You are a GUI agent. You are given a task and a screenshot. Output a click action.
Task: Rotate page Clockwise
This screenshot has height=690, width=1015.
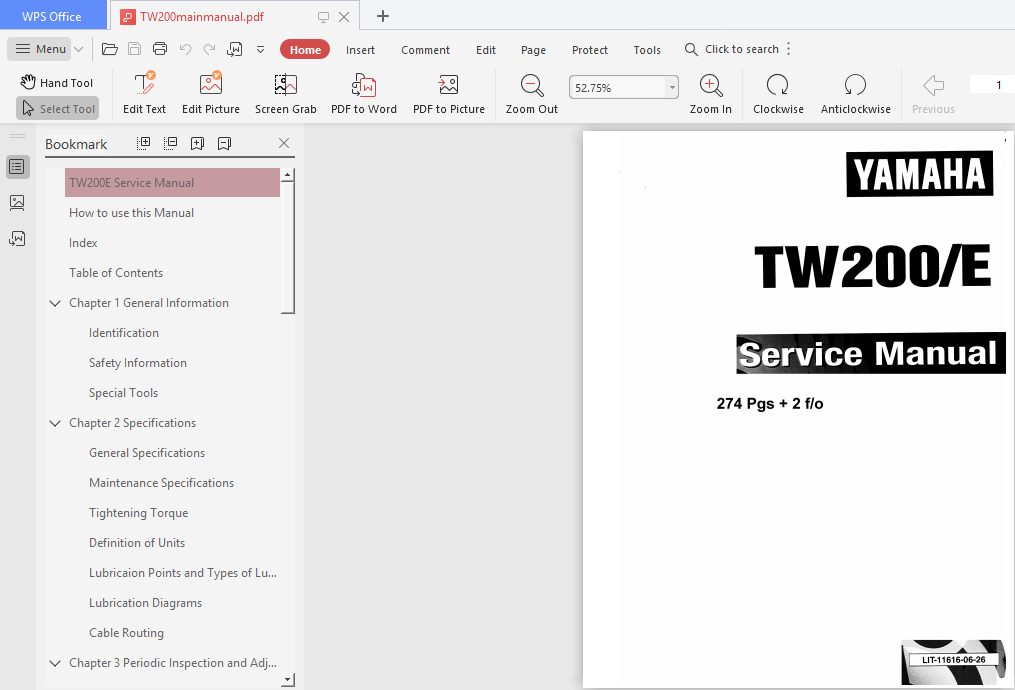pyautogui.click(x=778, y=93)
